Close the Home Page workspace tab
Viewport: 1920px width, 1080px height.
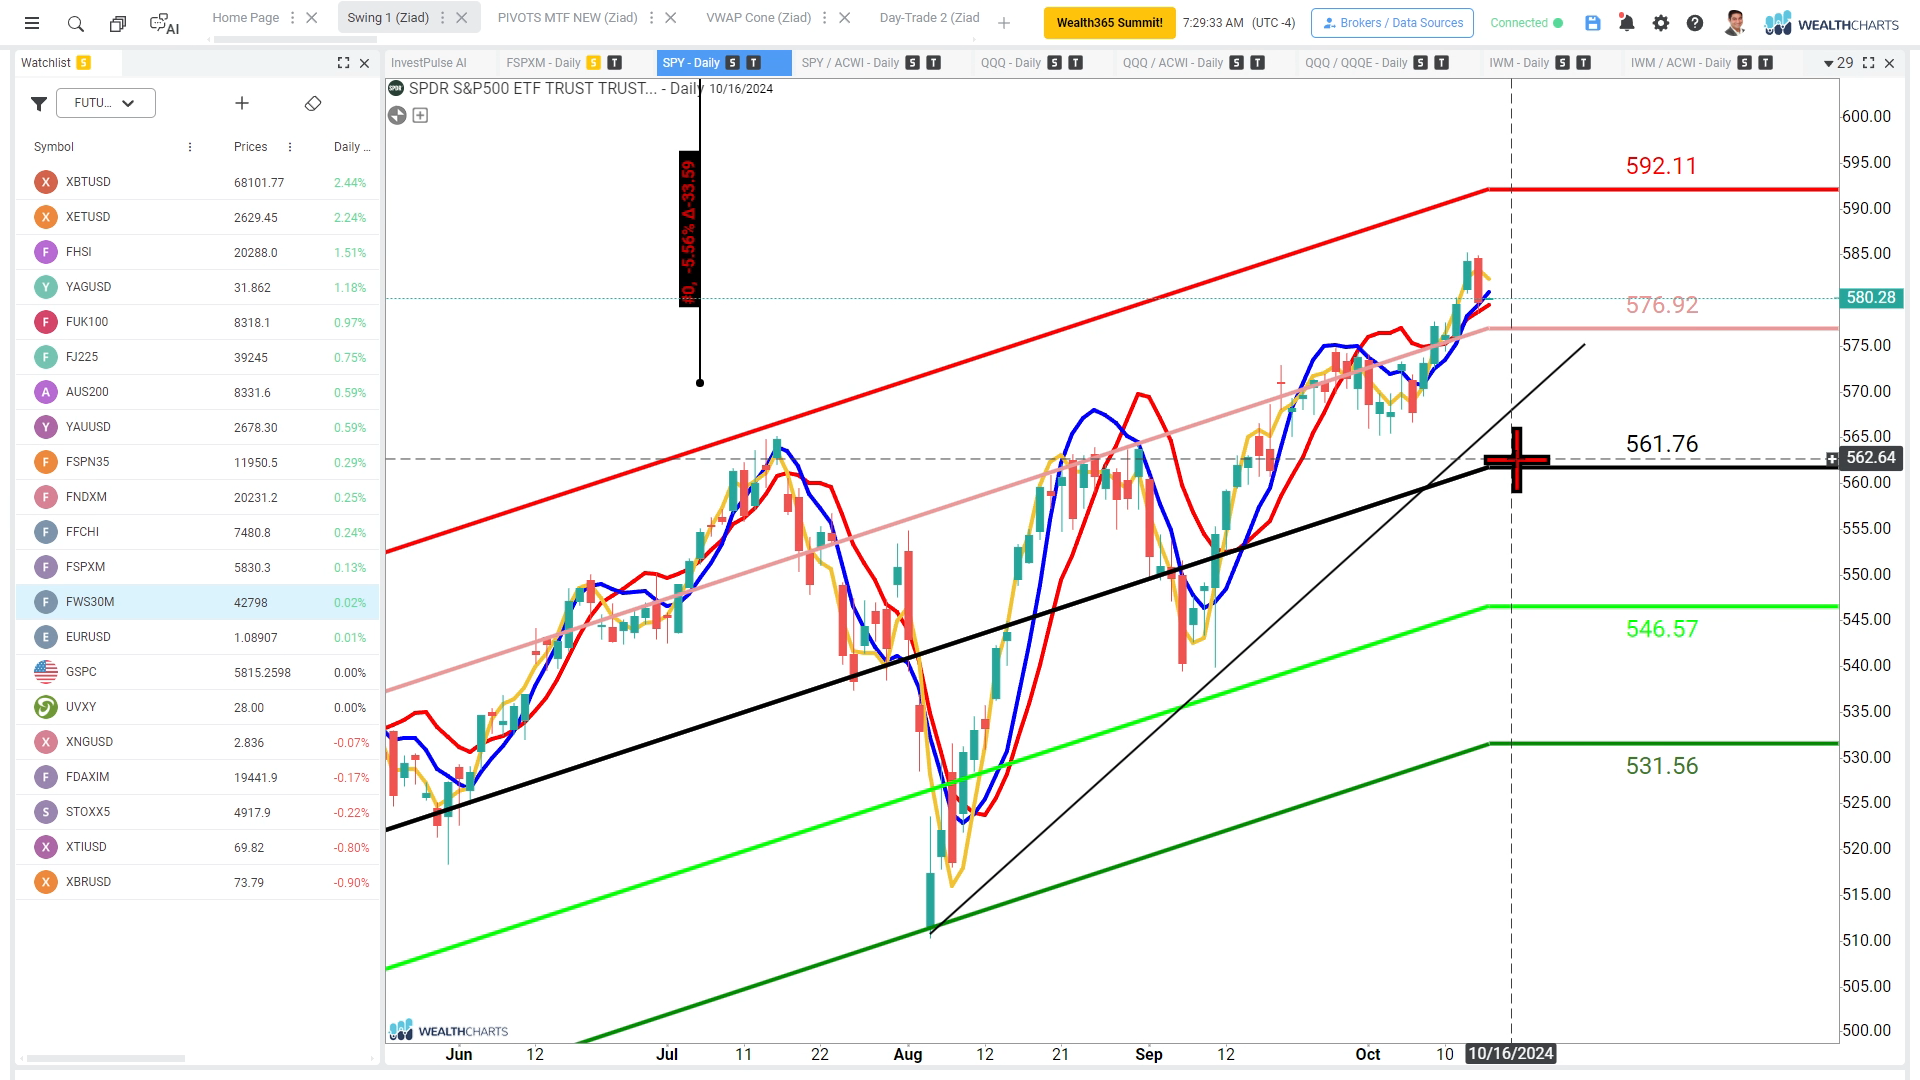[x=312, y=18]
